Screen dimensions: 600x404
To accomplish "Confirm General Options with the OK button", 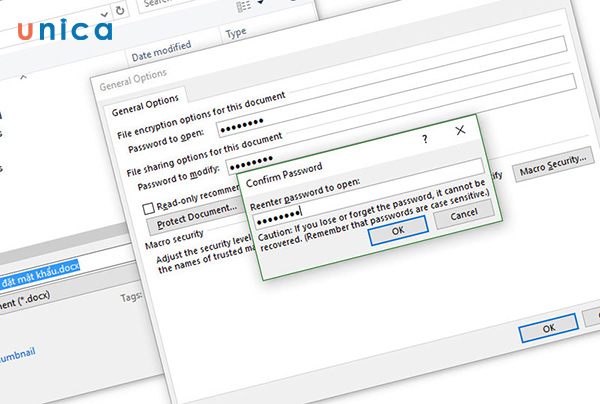I will pos(548,328).
